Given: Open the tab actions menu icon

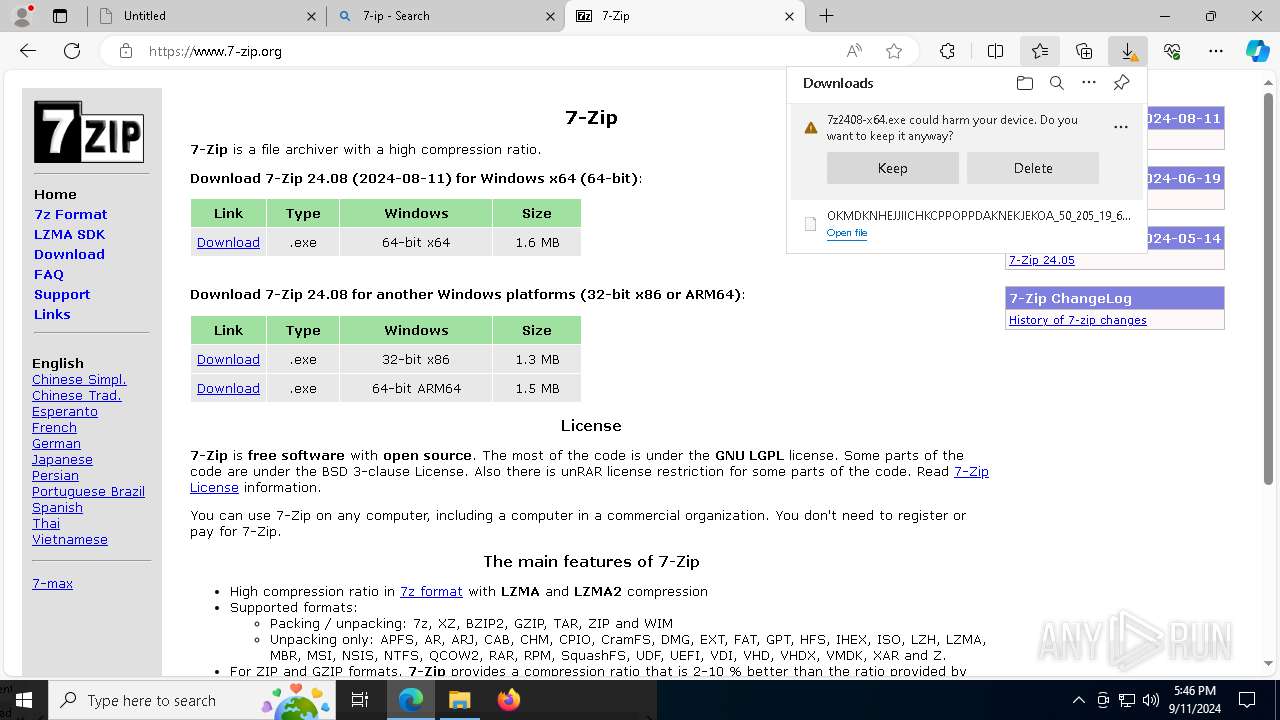Looking at the screenshot, I should (x=60, y=16).
